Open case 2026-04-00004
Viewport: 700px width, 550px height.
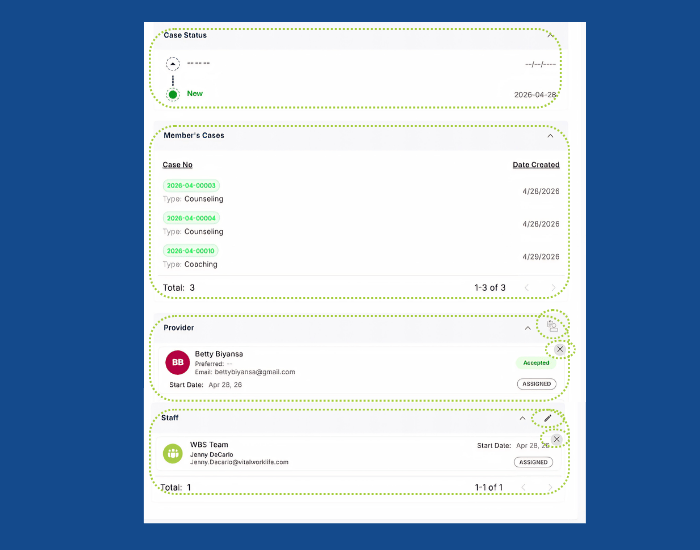(191, 218)
